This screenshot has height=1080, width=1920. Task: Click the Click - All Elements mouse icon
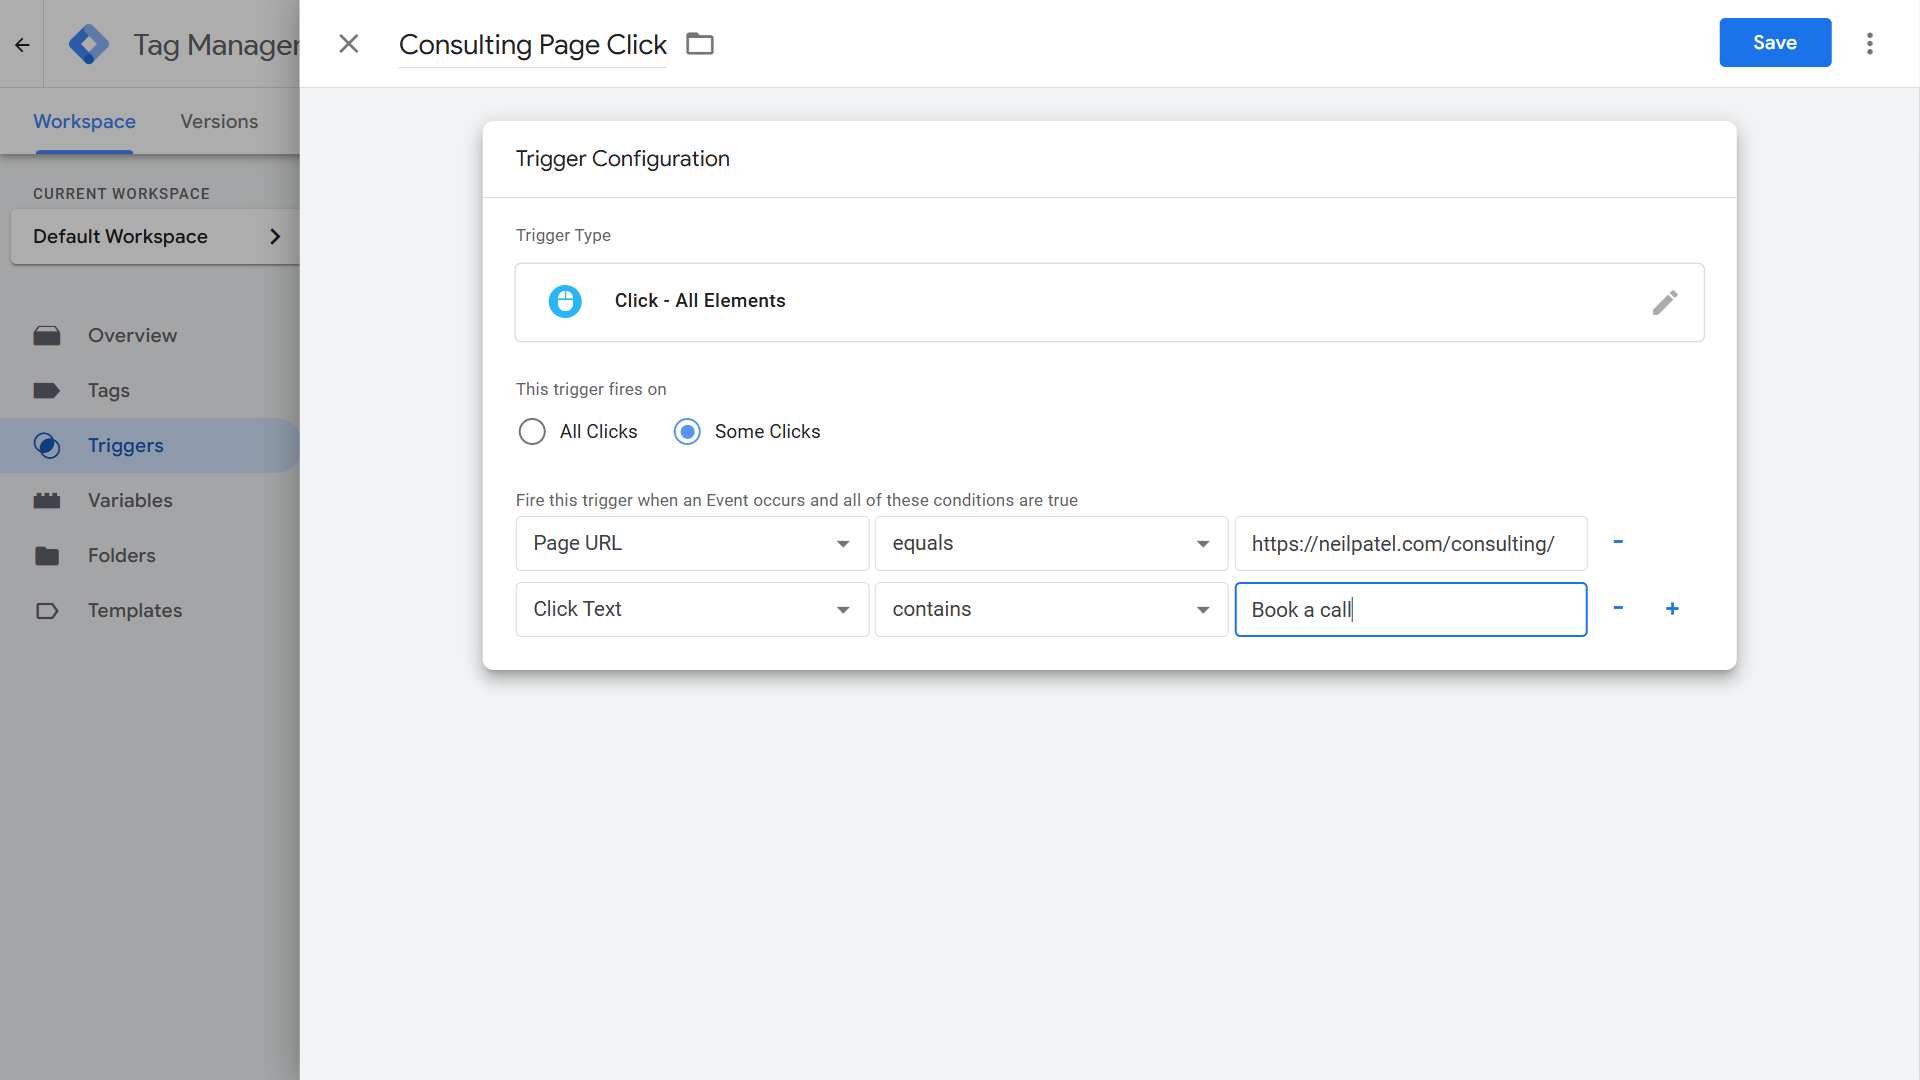point(565,301)
